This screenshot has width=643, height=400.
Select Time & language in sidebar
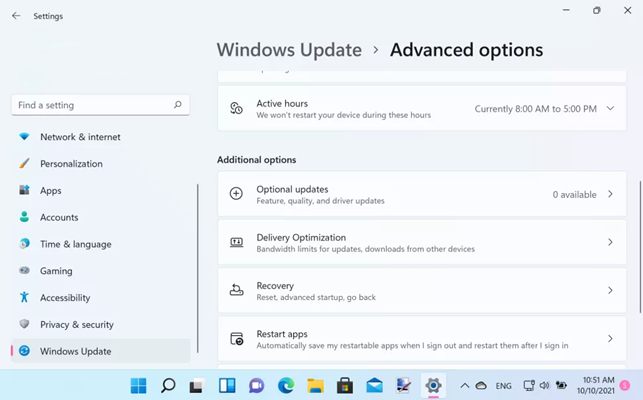(x=101, y=244)
